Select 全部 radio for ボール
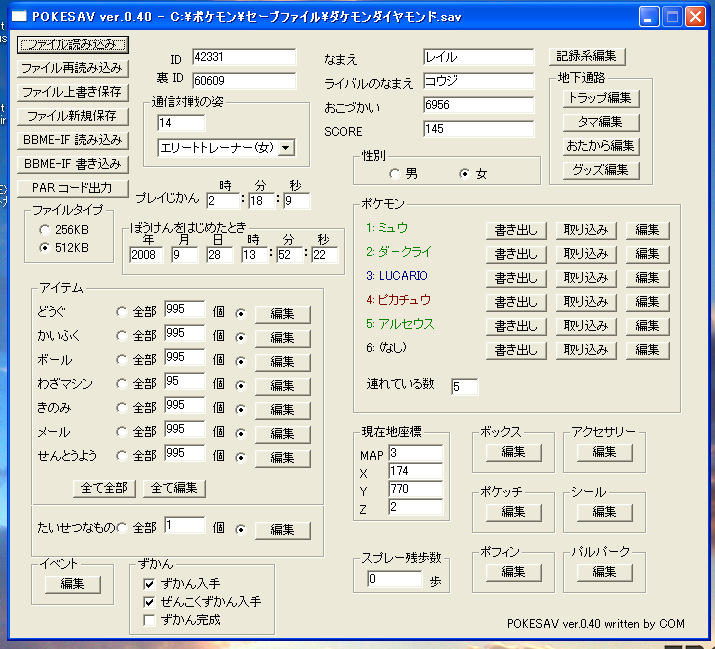 [x=121, y=360]
